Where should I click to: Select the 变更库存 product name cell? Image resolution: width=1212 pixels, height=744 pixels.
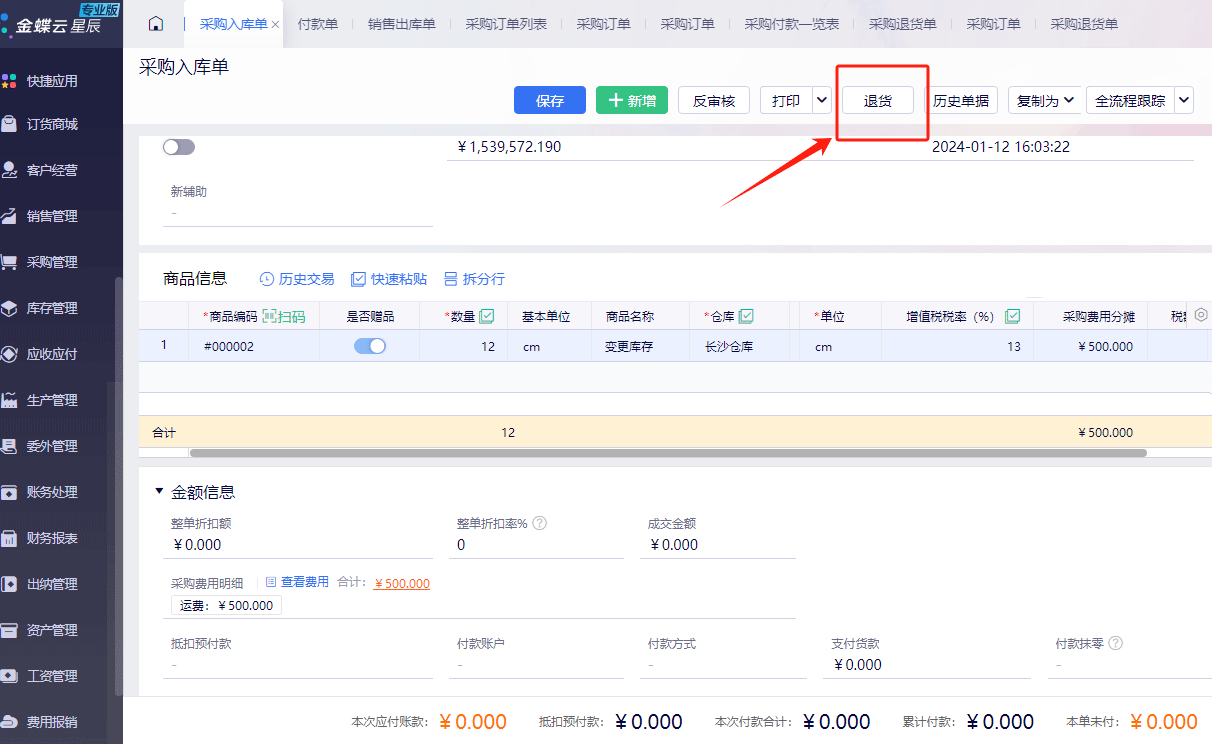(641, 346)
